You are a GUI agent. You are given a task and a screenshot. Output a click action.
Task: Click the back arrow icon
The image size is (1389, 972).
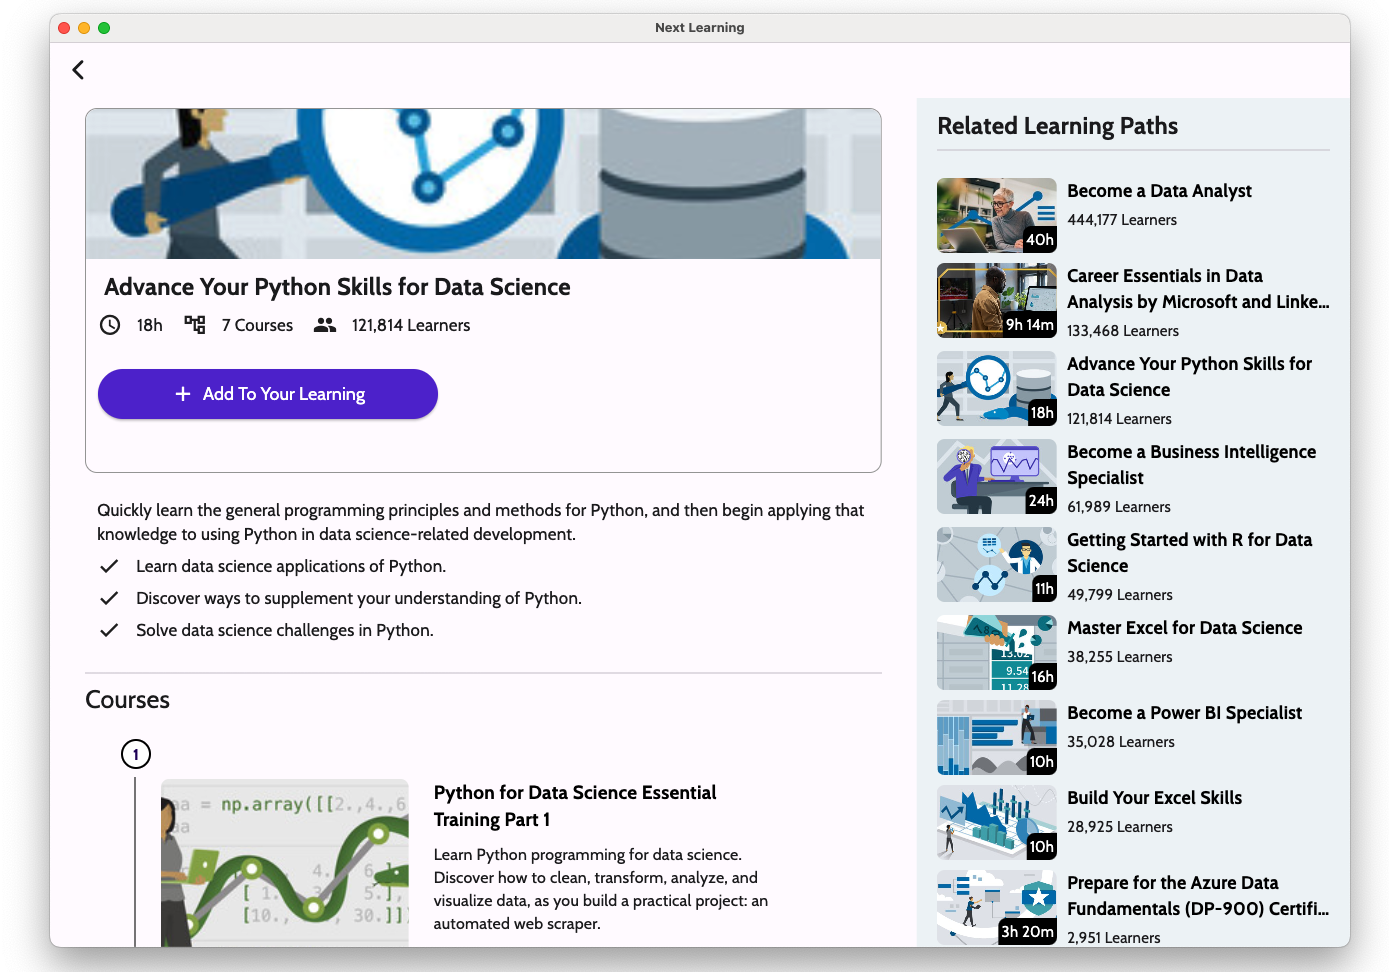pyautogui.click(x=78, y=70)
